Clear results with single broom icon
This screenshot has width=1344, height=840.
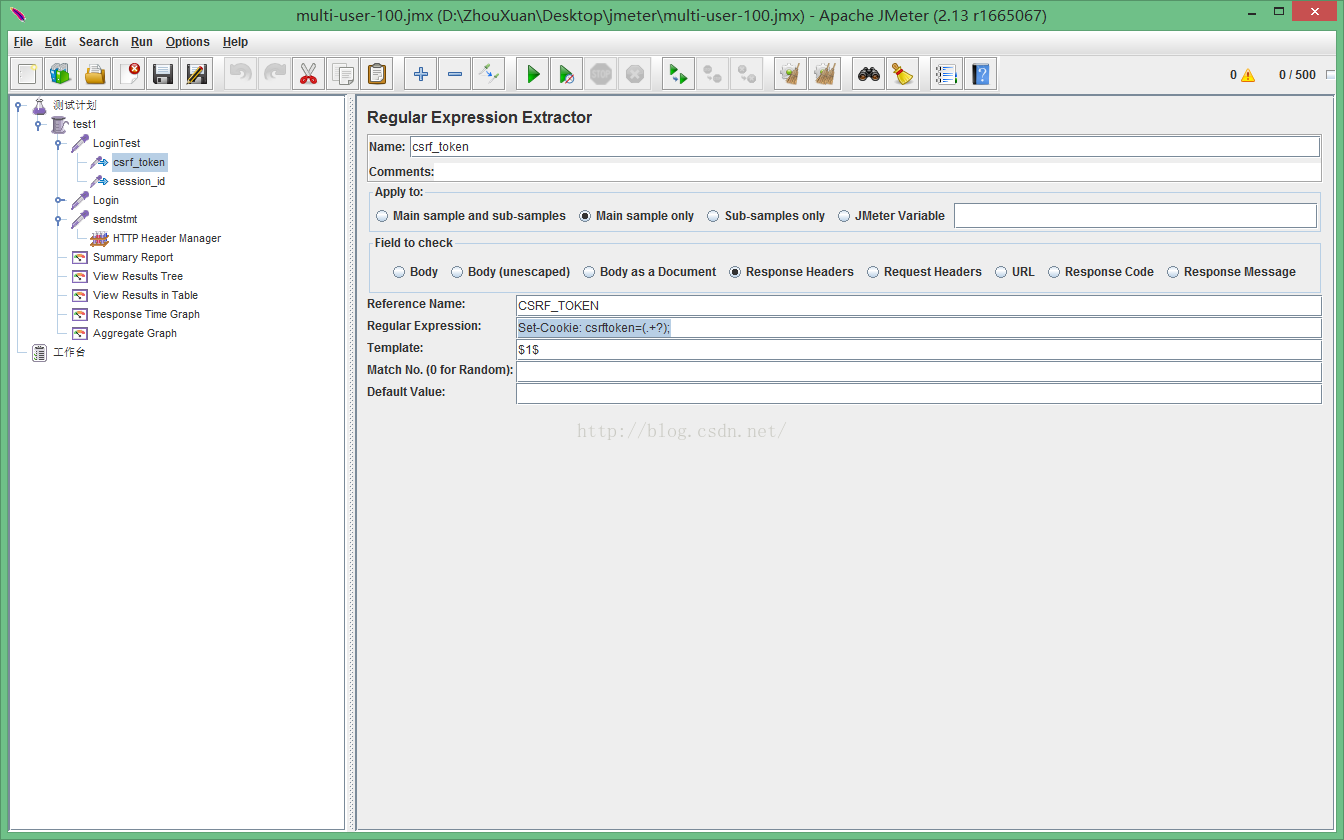click(791, 74)
